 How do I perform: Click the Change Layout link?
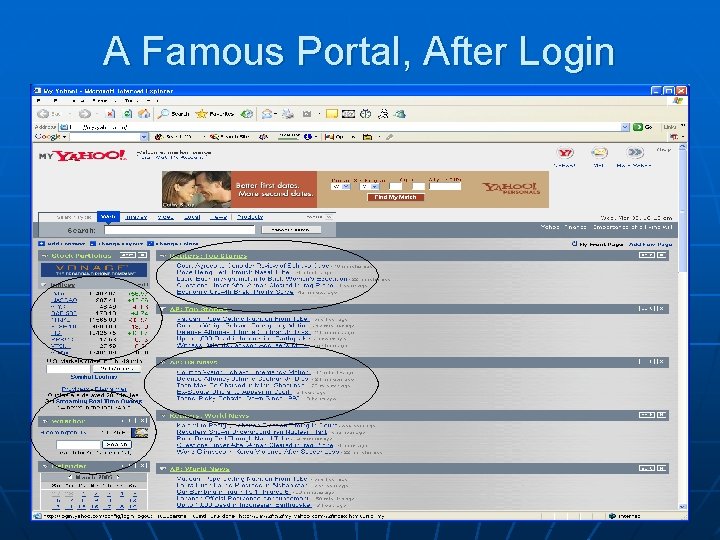pos(117,244)
